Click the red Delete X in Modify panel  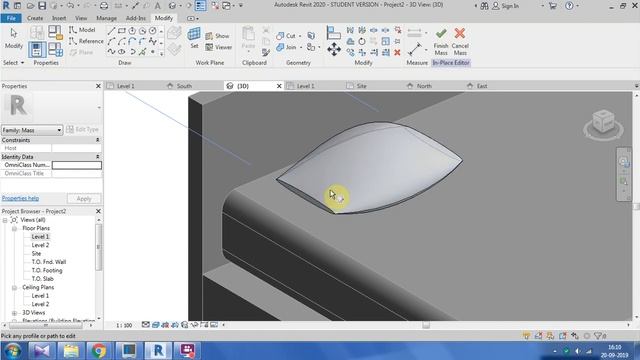(x=397, y=52)
